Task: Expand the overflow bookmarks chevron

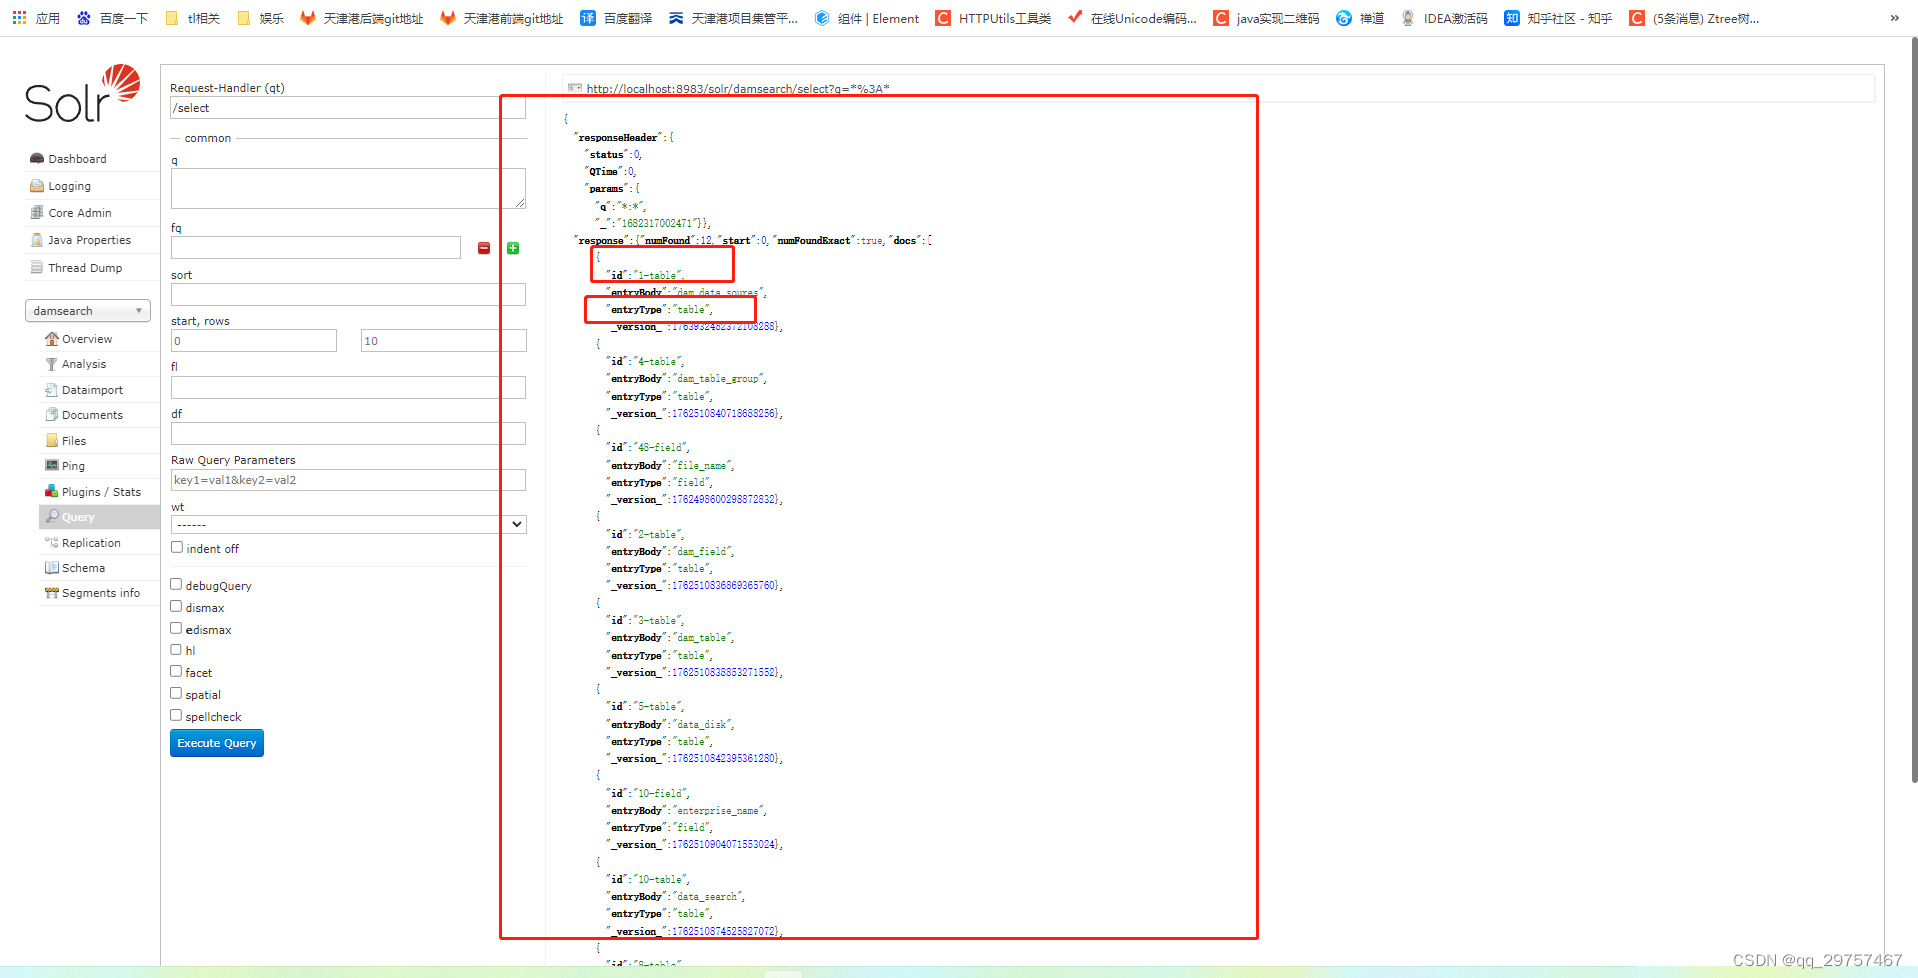Action: coord(1894,17)
